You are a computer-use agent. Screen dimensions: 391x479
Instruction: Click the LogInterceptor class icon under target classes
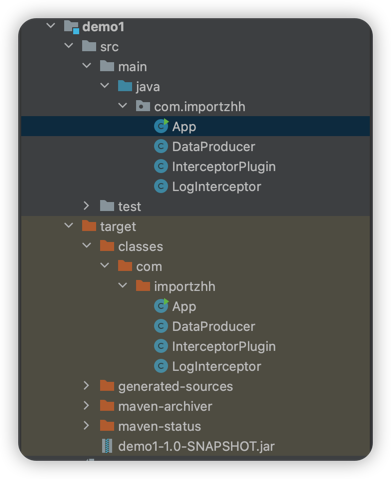[161, 366]
